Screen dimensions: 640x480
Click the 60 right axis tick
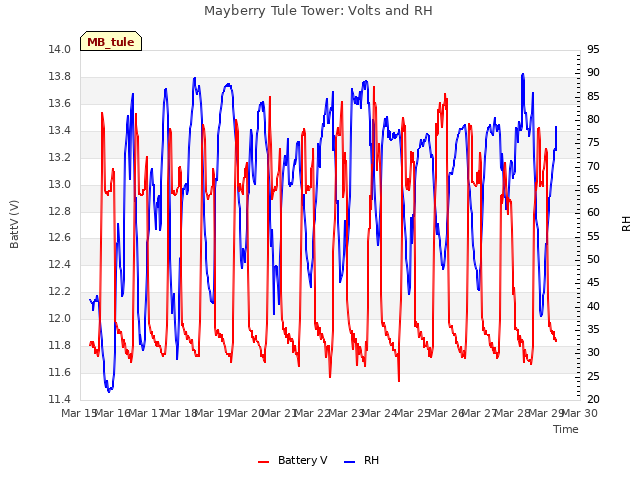click(593, 213)
